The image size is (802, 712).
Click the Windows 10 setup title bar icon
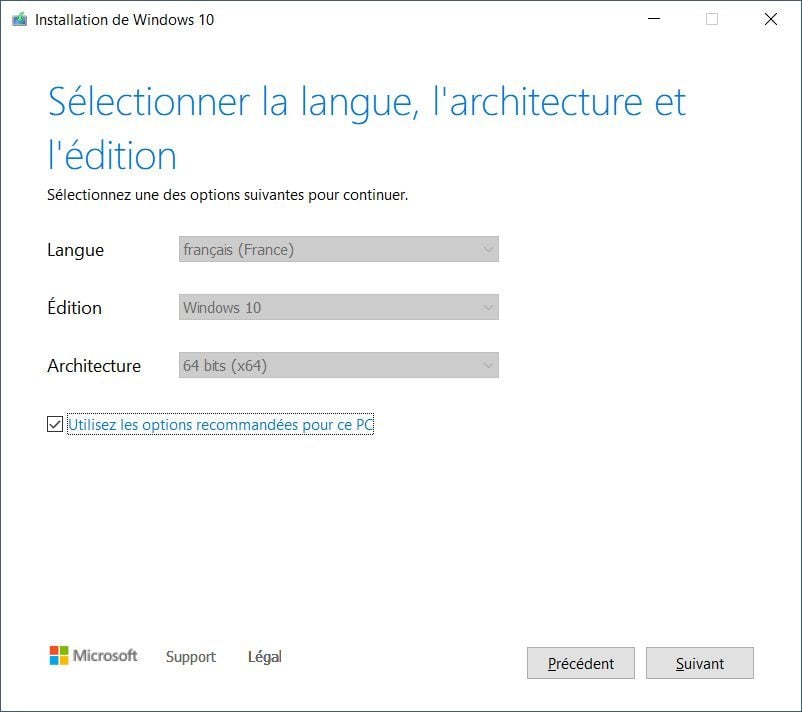pyautogui.click(x=19, y=19)
